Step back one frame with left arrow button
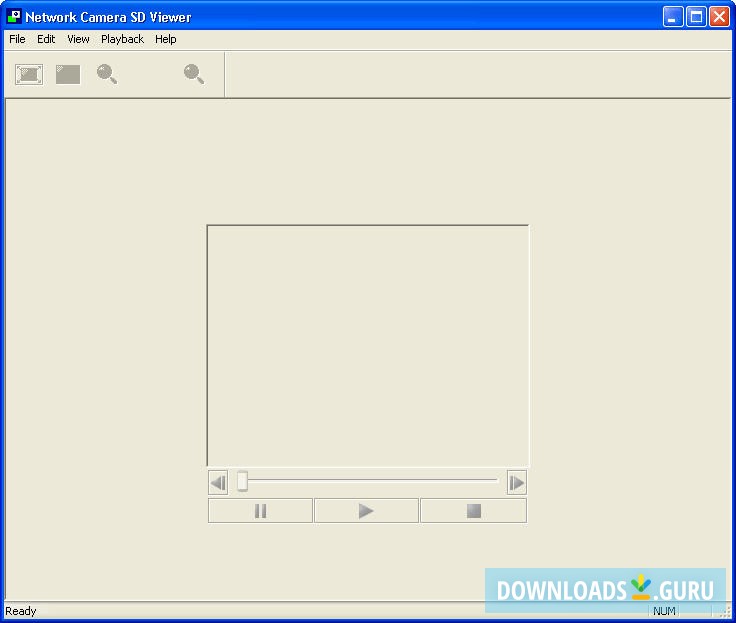Viewport: 736px width, 623px height. tap(218, 483)
